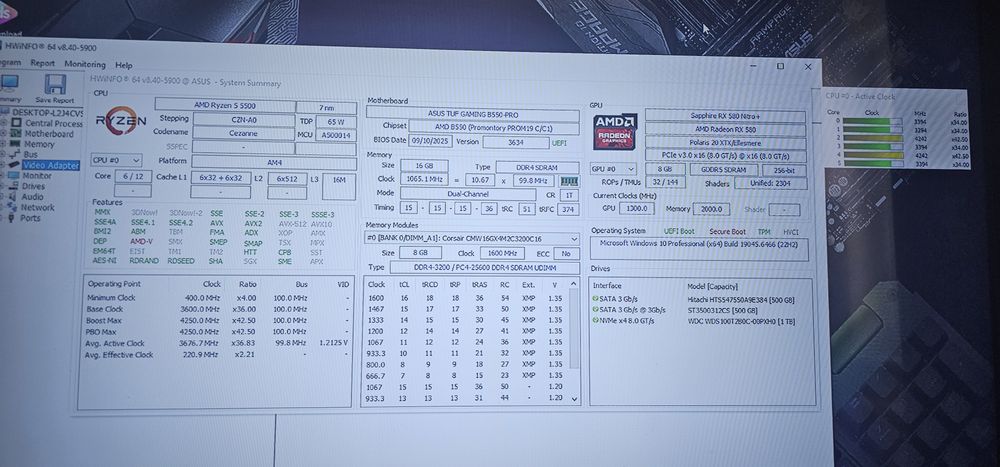Expand the Central Processor tree node
Screen dimensions: 1000x467
point(3,123)
